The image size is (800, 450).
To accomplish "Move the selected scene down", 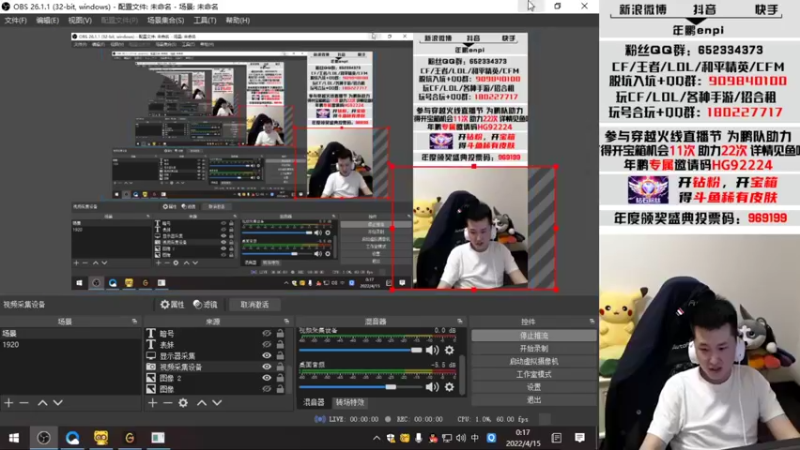I will (58, 403).
